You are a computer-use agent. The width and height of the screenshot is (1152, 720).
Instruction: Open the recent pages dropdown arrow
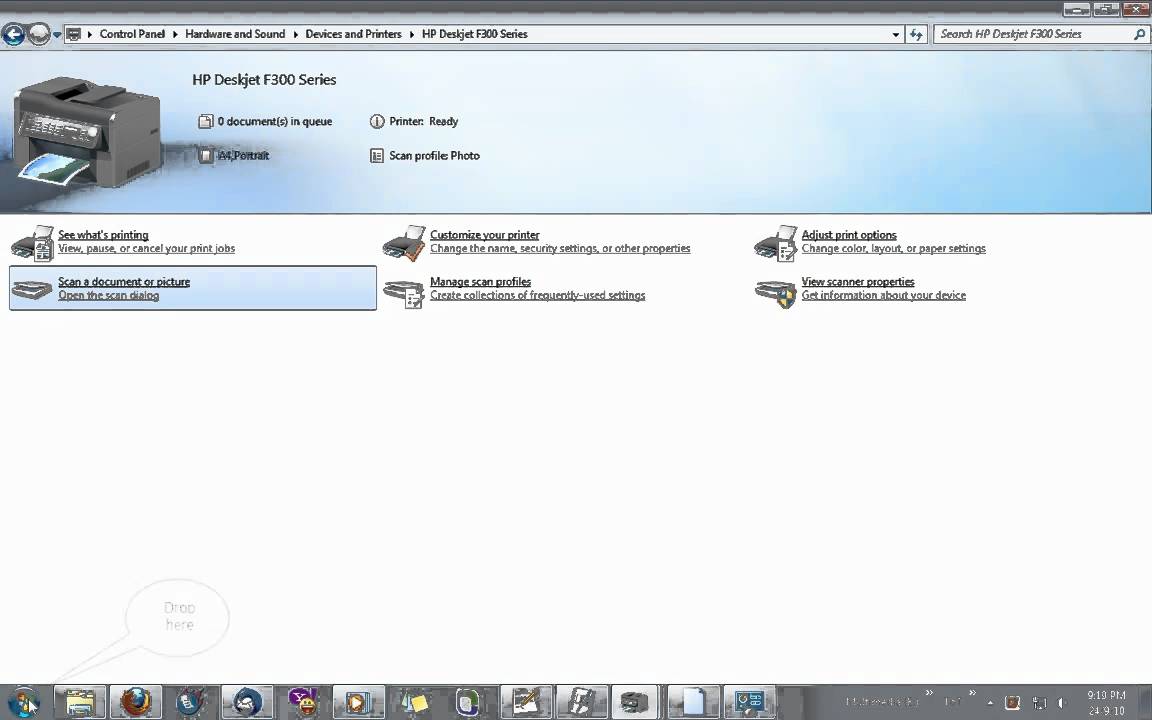pyautogui.click(x=57, y=35)
